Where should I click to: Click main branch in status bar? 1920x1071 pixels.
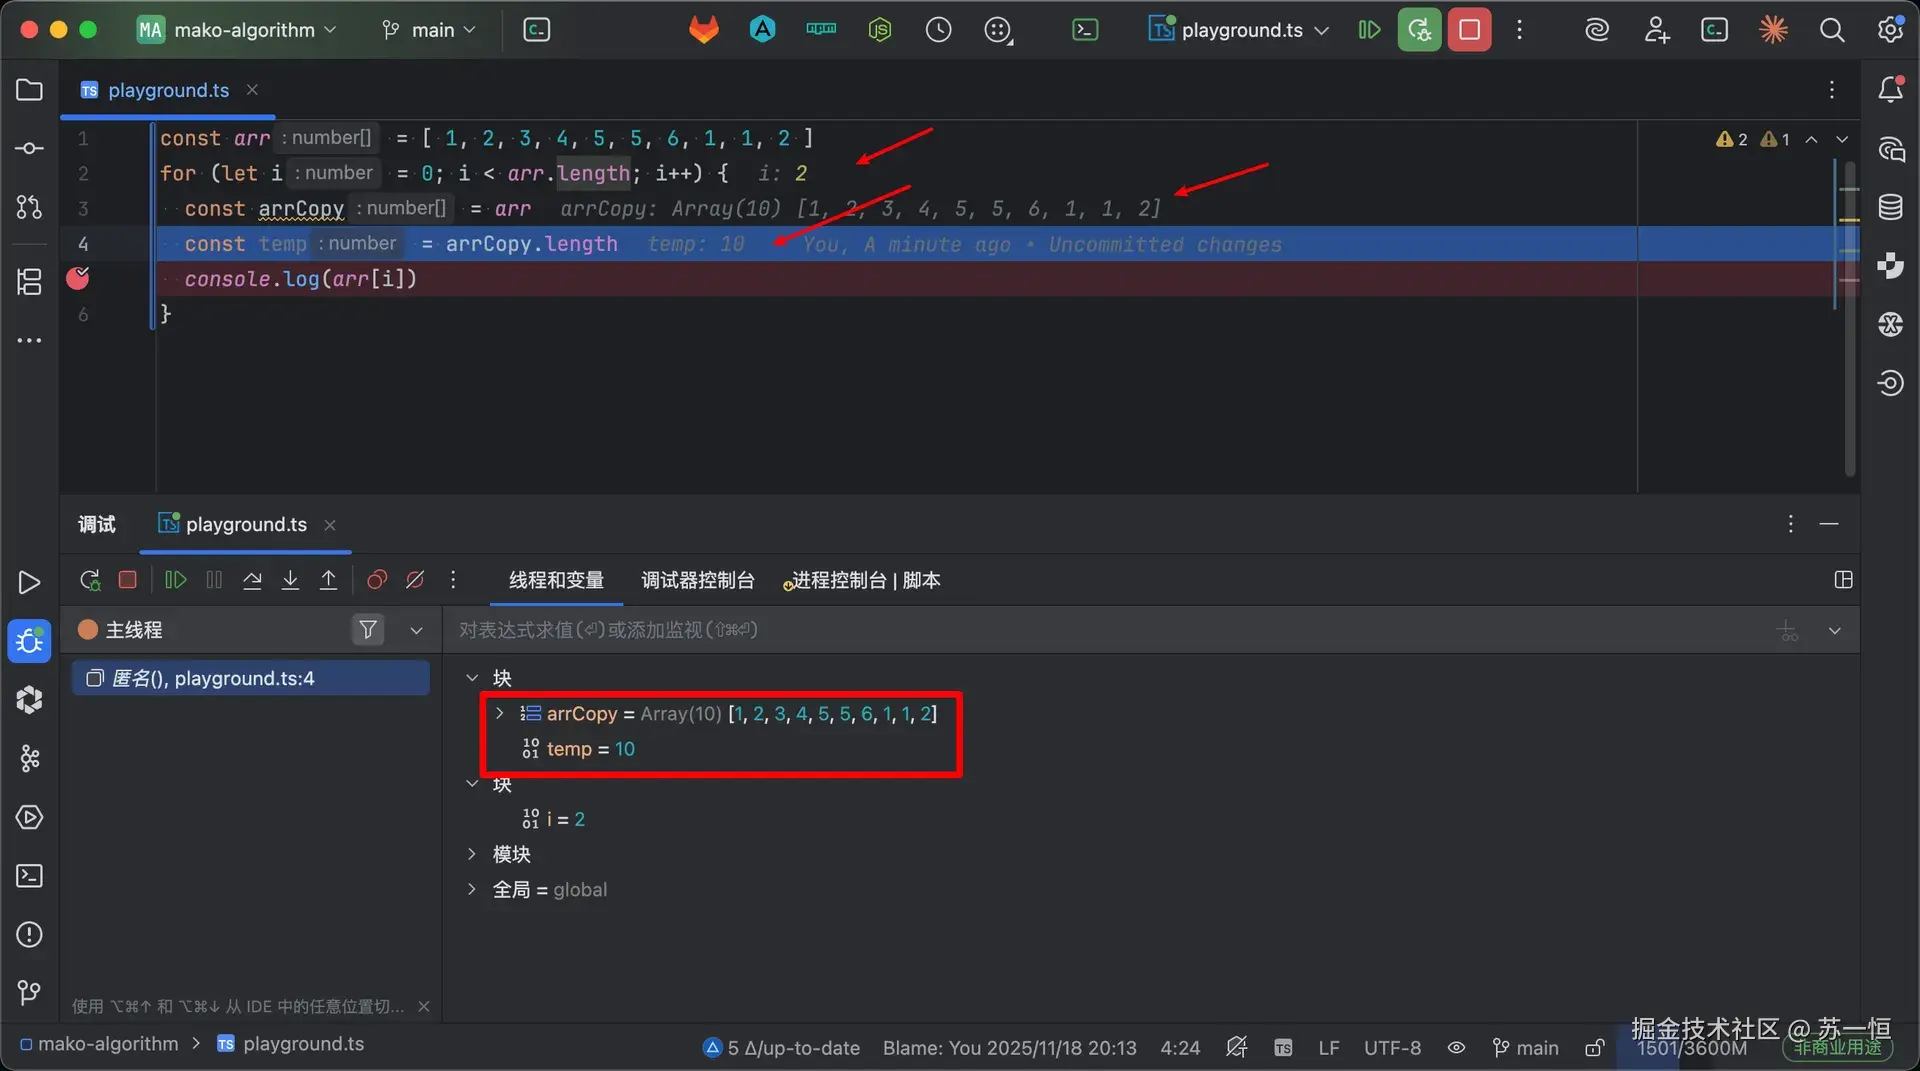[1526, 1048]
